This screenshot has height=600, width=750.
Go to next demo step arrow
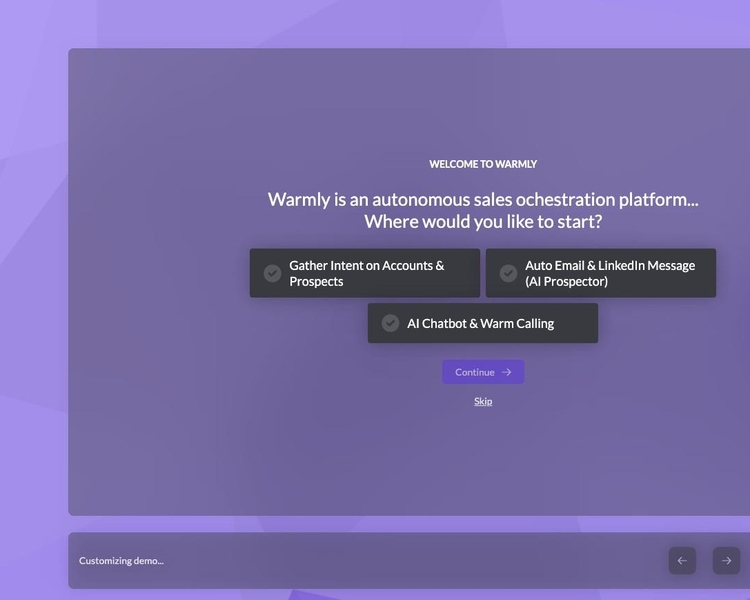coord(726,560)
